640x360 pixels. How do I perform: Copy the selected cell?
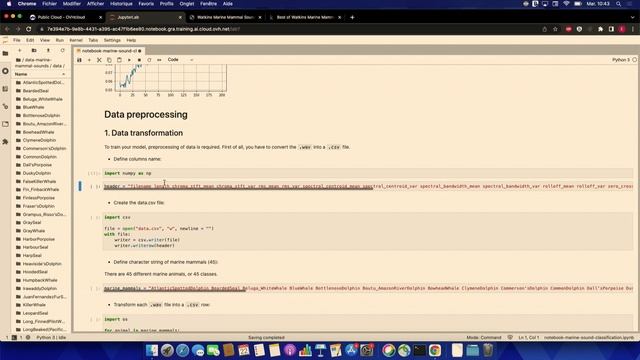109,60
